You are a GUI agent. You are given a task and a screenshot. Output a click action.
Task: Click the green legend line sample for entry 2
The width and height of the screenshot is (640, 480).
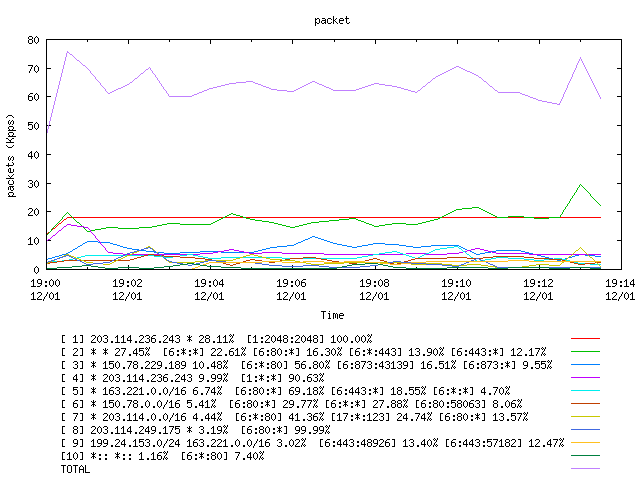click(585, 351)
